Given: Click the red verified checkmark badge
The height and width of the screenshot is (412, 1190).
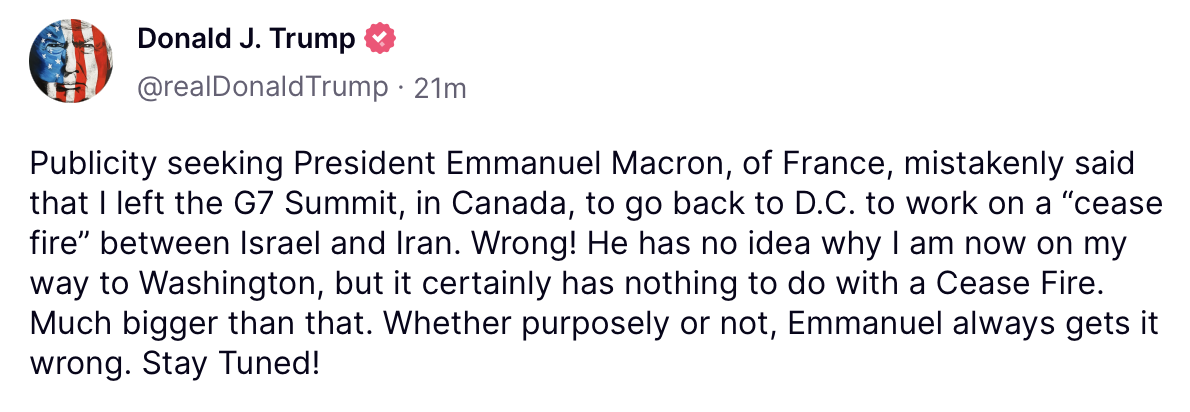Looking at the screenshot, I should (379, 38).
